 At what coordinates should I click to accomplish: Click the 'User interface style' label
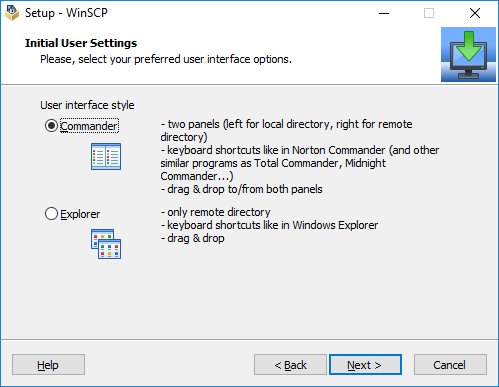point(87,105)
